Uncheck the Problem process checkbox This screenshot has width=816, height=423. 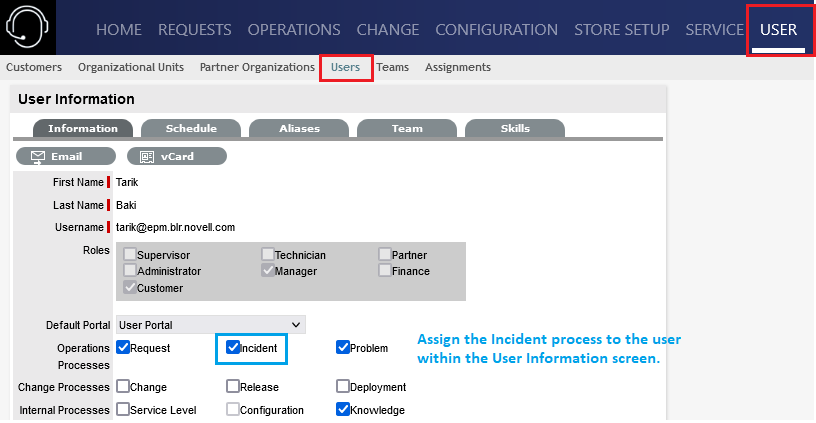(x=343, y=348)
